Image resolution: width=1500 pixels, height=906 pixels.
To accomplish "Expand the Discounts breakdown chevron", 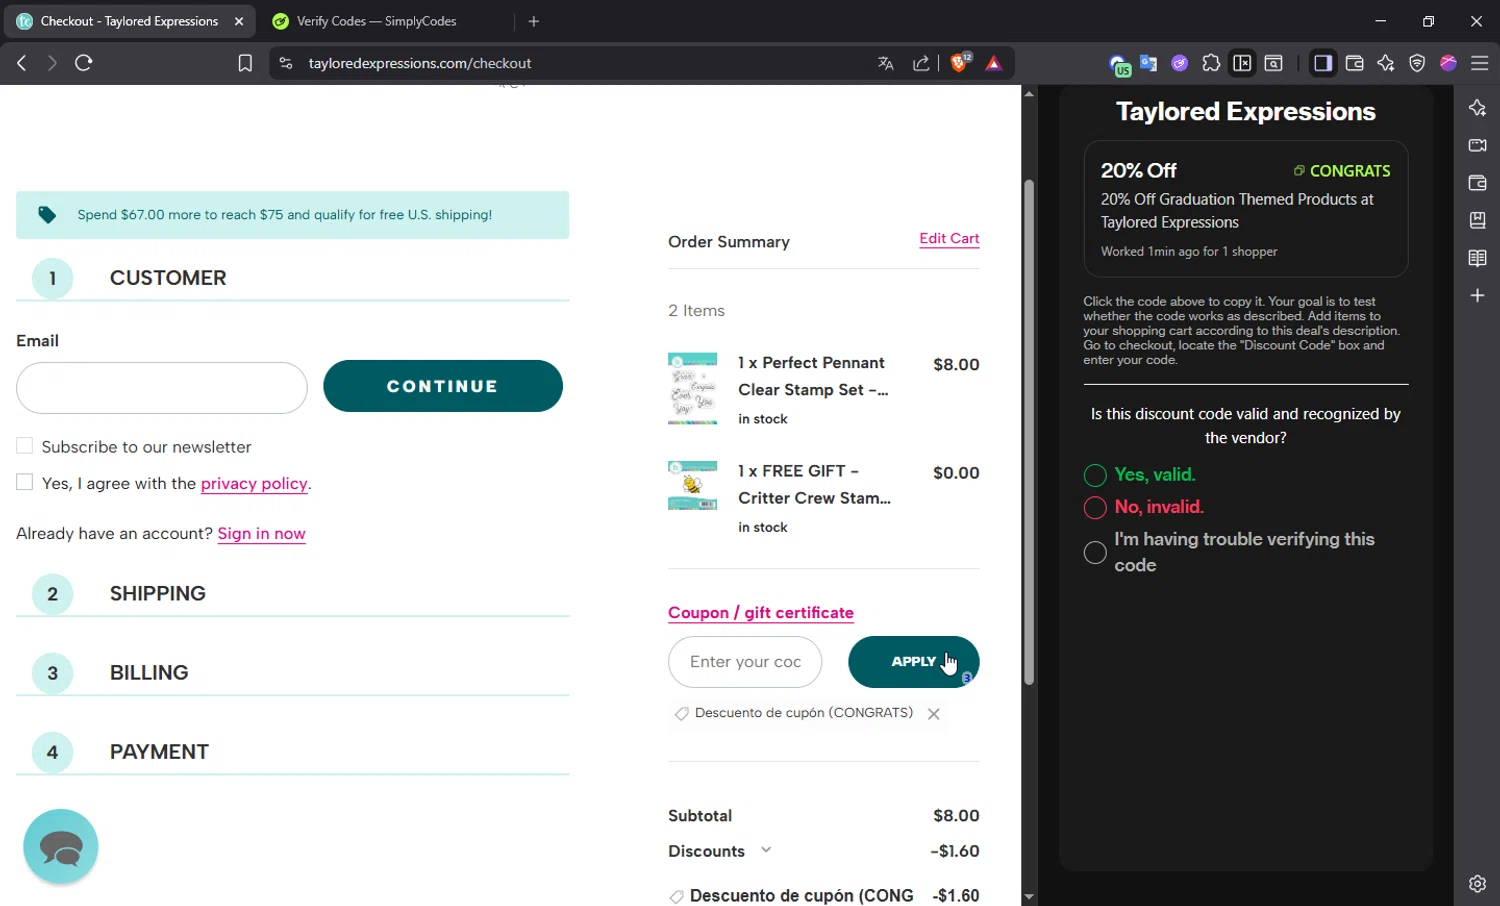I will [766, 850].
